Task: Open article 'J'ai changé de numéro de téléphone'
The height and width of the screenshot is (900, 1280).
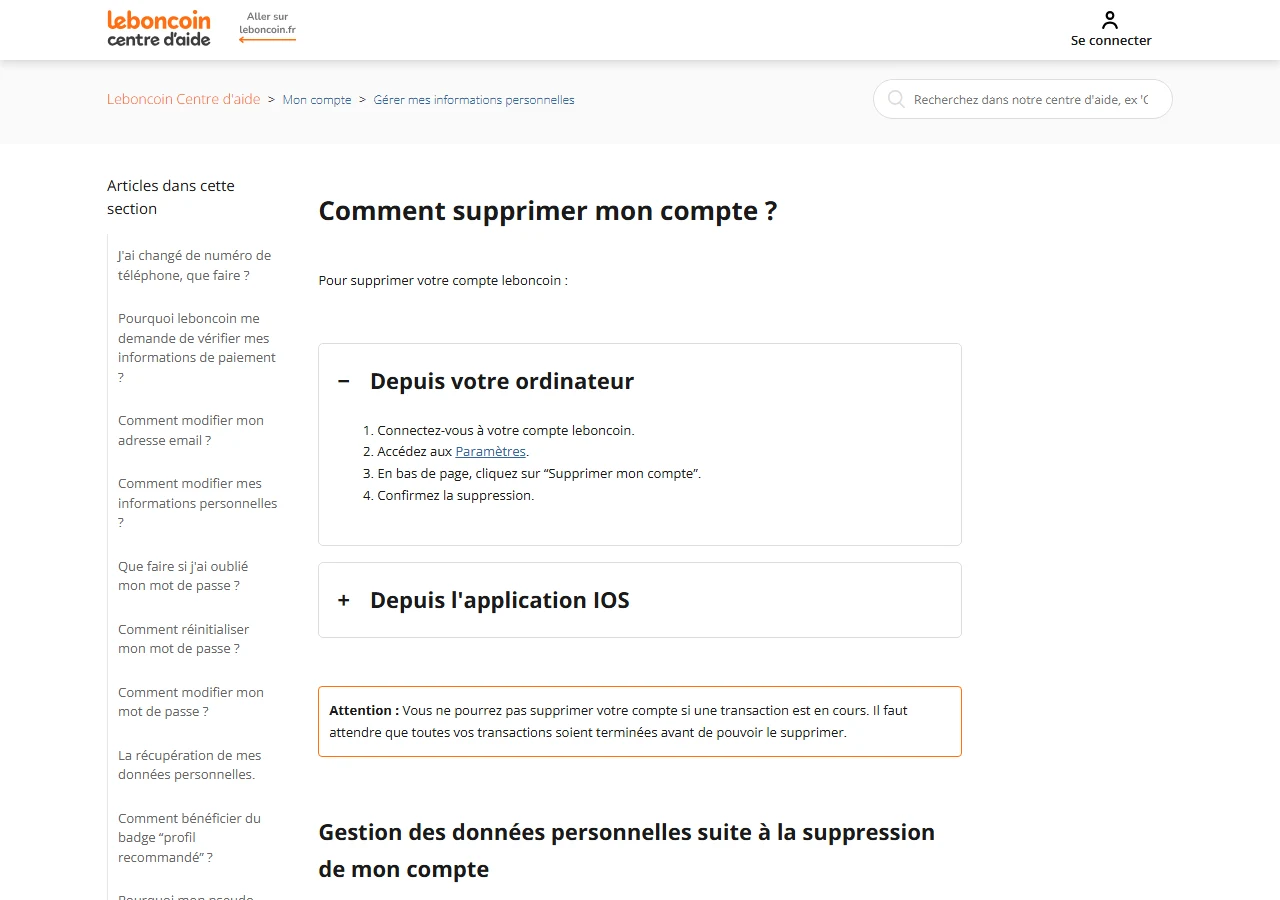Action: pyautogui.click(x=194, y=265)
